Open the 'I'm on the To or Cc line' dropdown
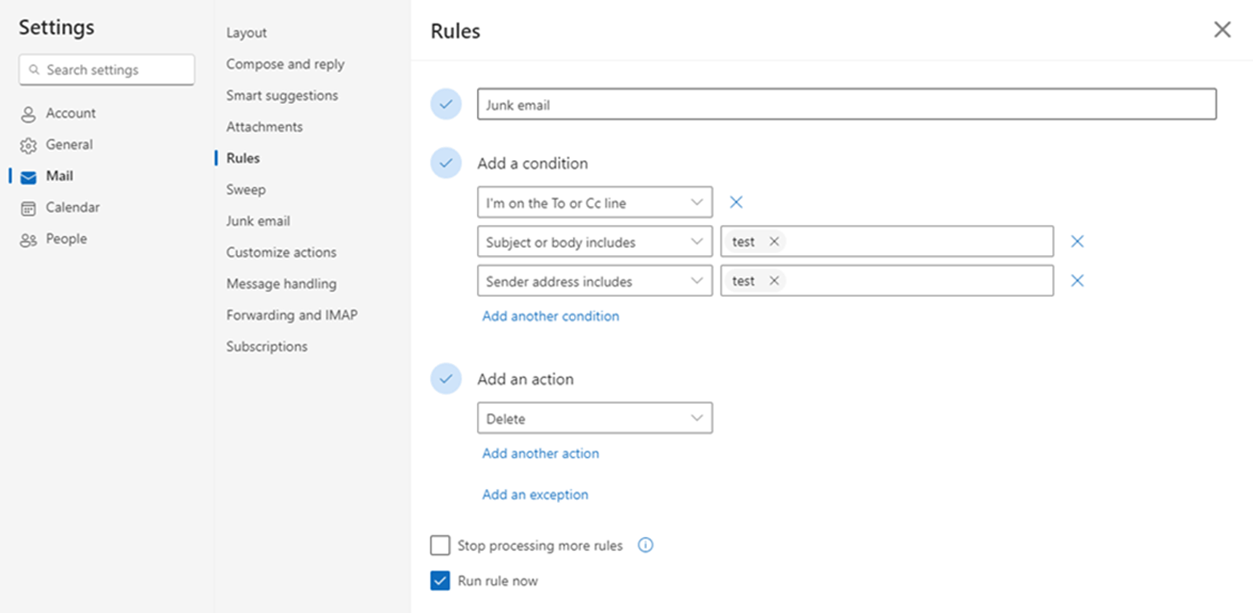 coord(595,202)
